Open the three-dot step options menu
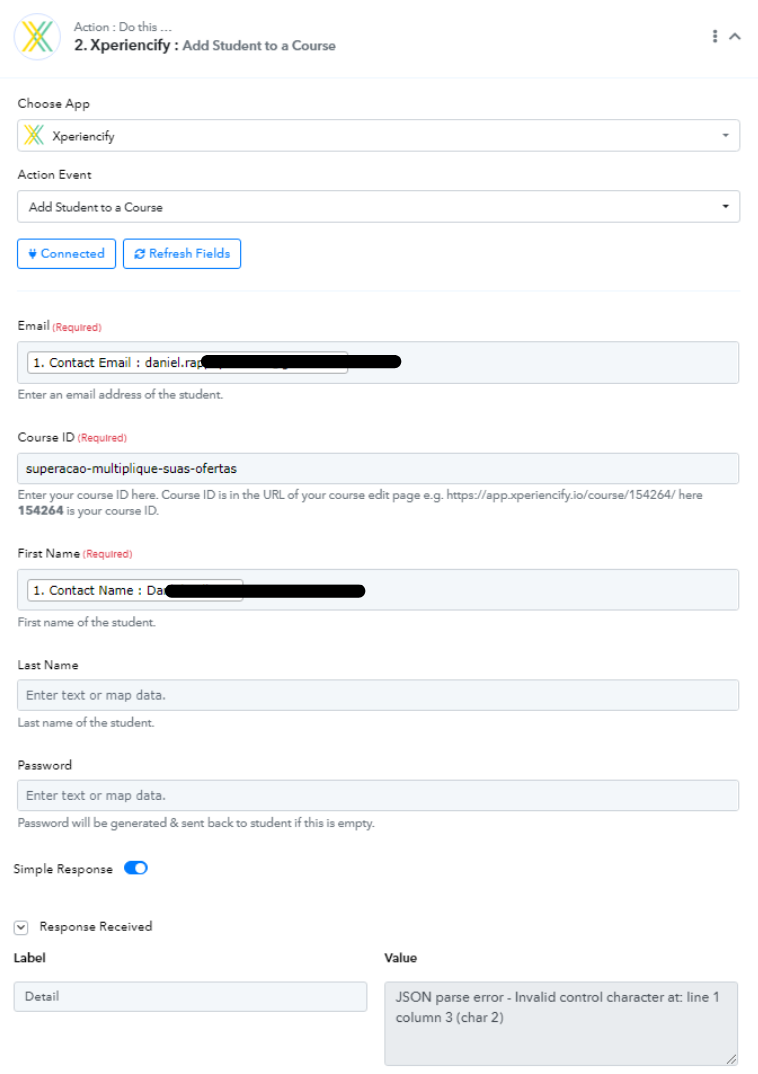 click(x=715, y=36)
